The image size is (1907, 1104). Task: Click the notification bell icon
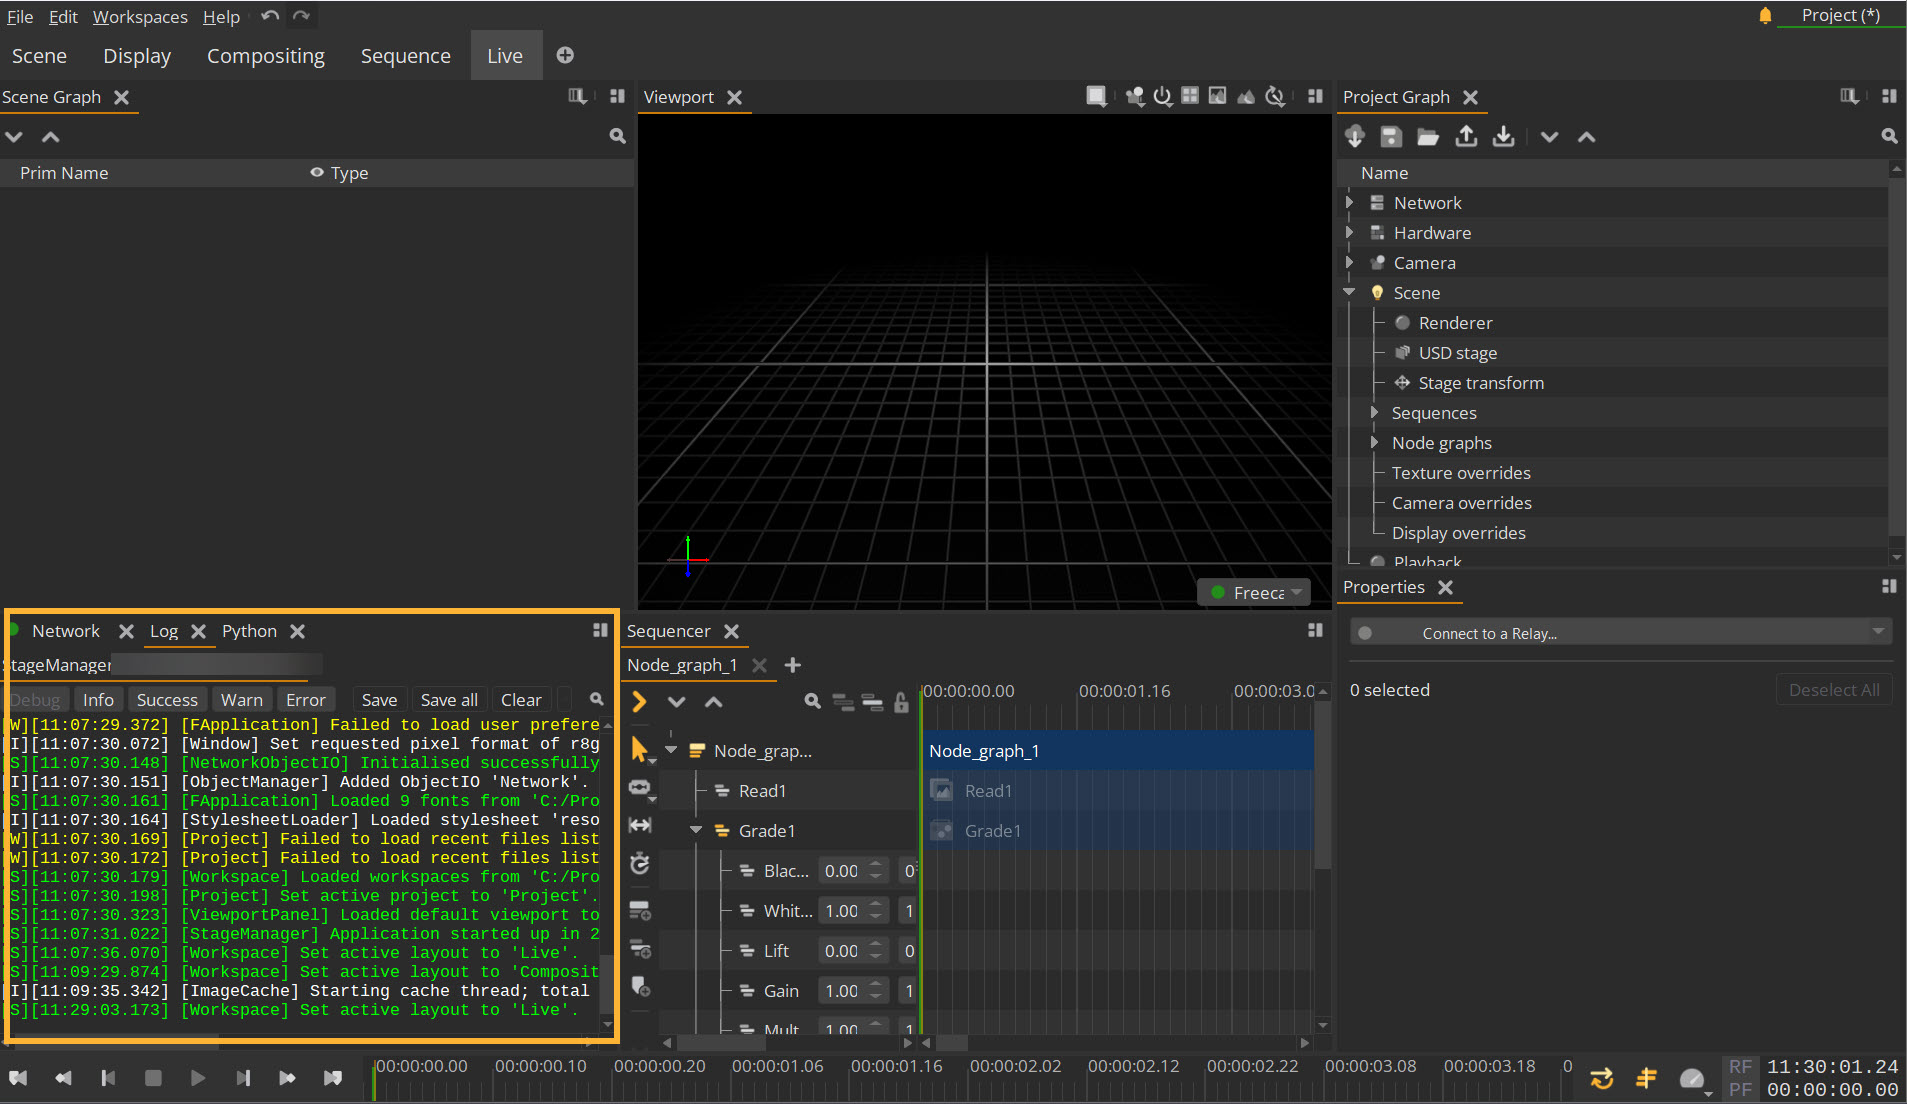1765,15
